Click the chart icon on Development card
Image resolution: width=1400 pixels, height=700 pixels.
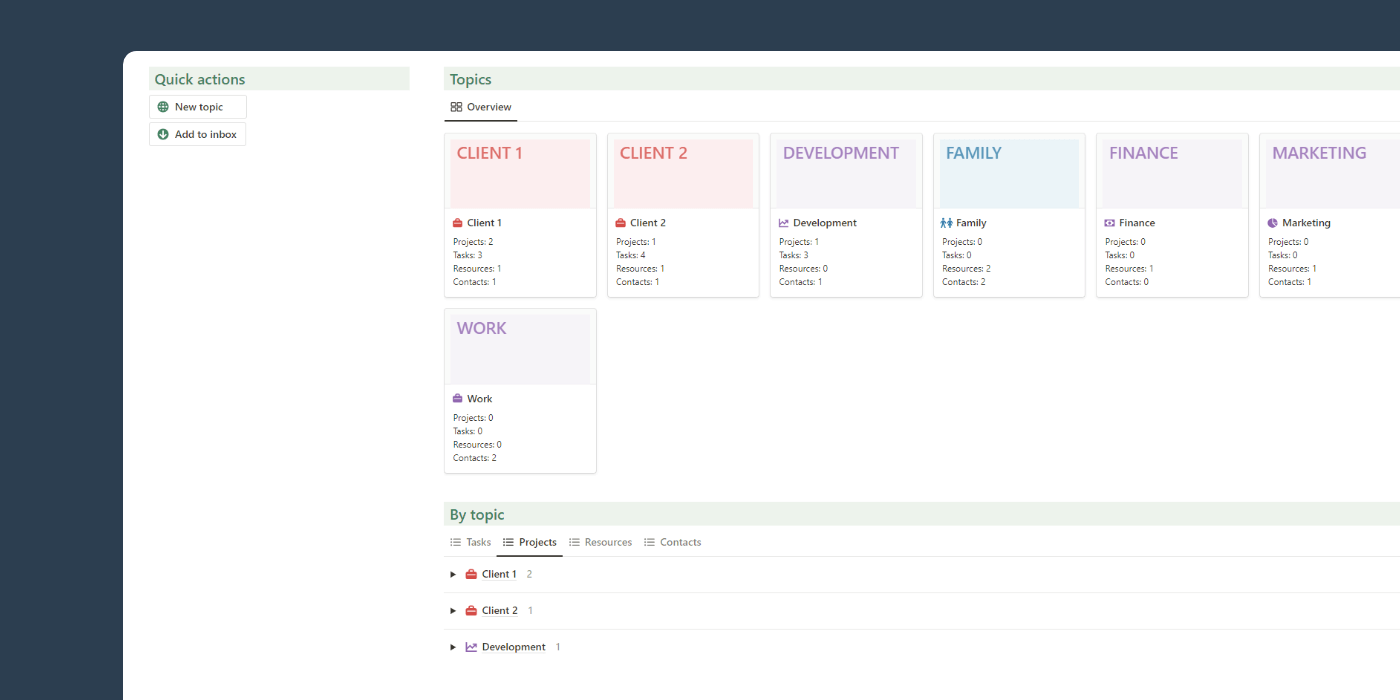(x=784, y=223)
